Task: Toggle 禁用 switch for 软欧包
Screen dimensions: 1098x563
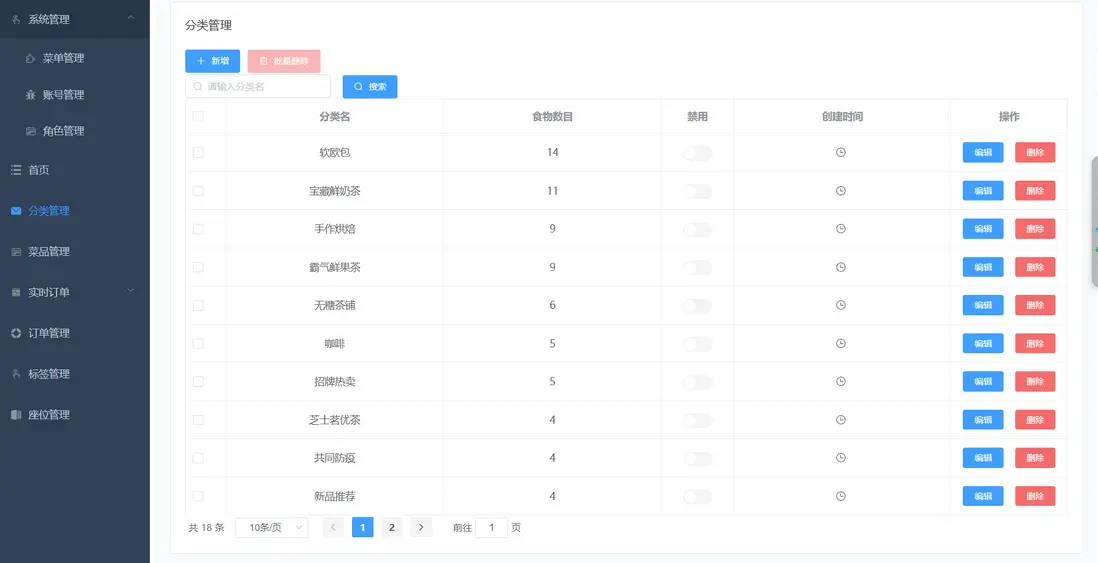Action: [x=697, y=153]
